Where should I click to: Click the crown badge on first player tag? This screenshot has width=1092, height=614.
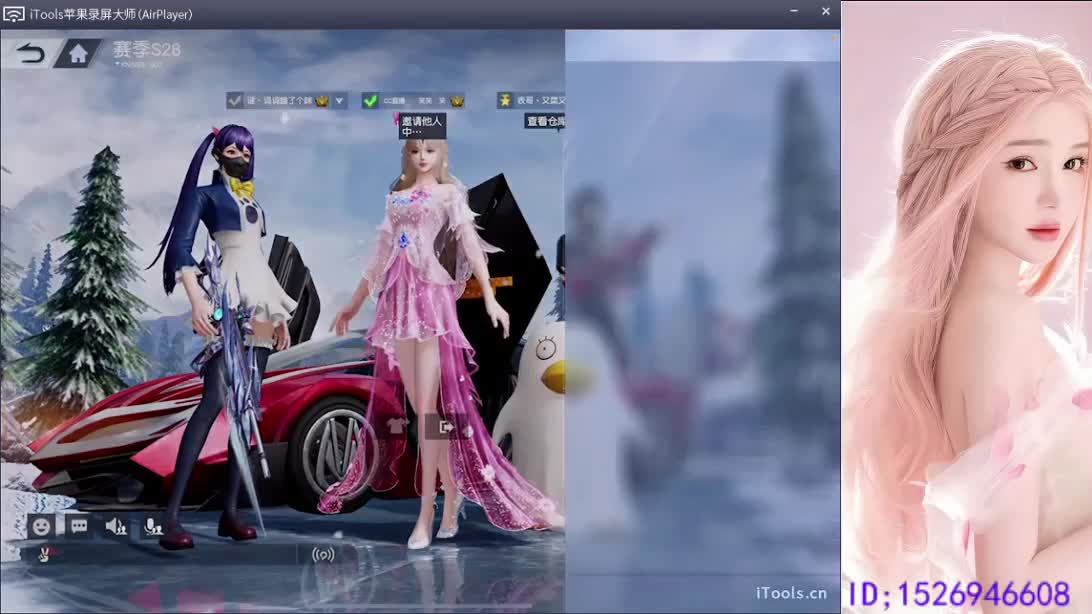[x=322, y=101]
